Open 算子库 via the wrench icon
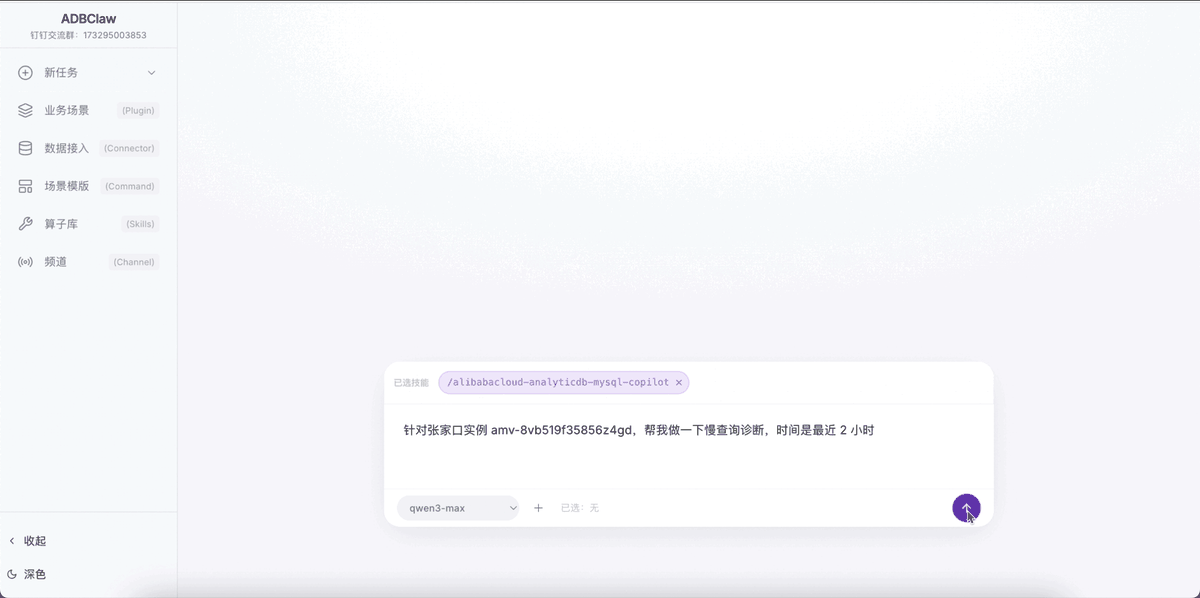The width and height of the screenshot is (1200, 598). click(x=24, y=224)
